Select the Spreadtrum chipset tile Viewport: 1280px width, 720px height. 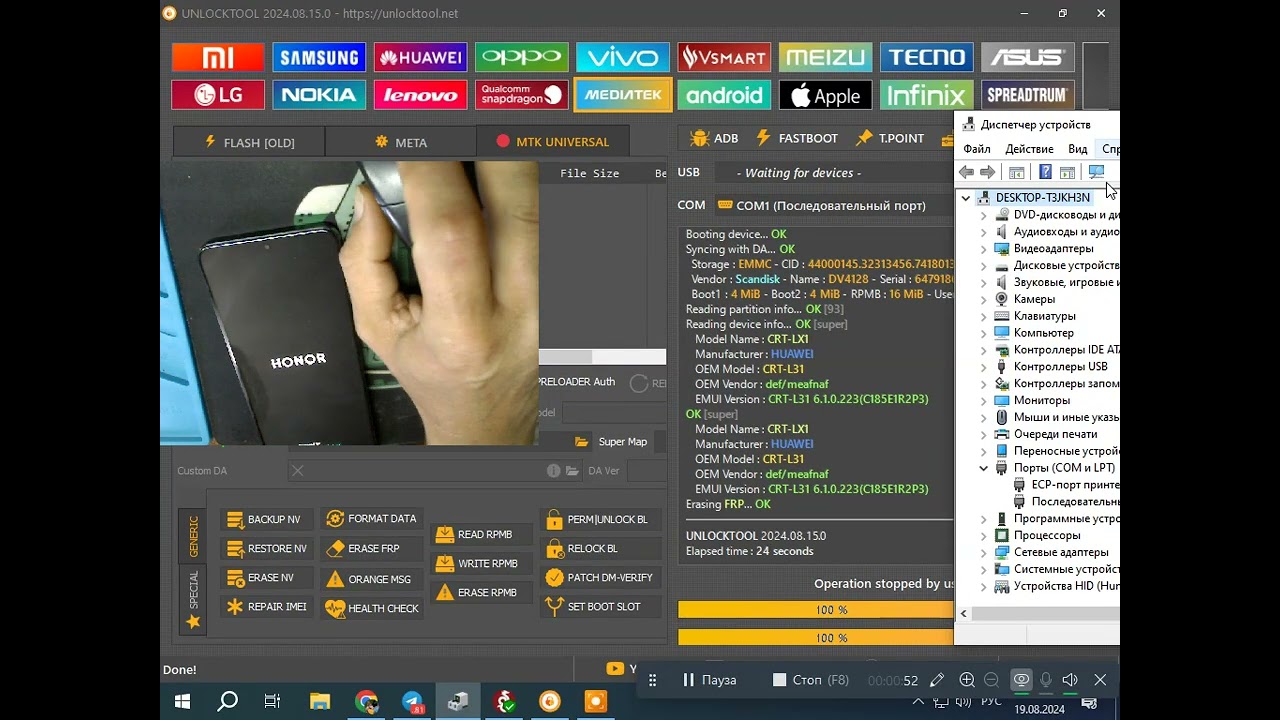coord(1027,95)
